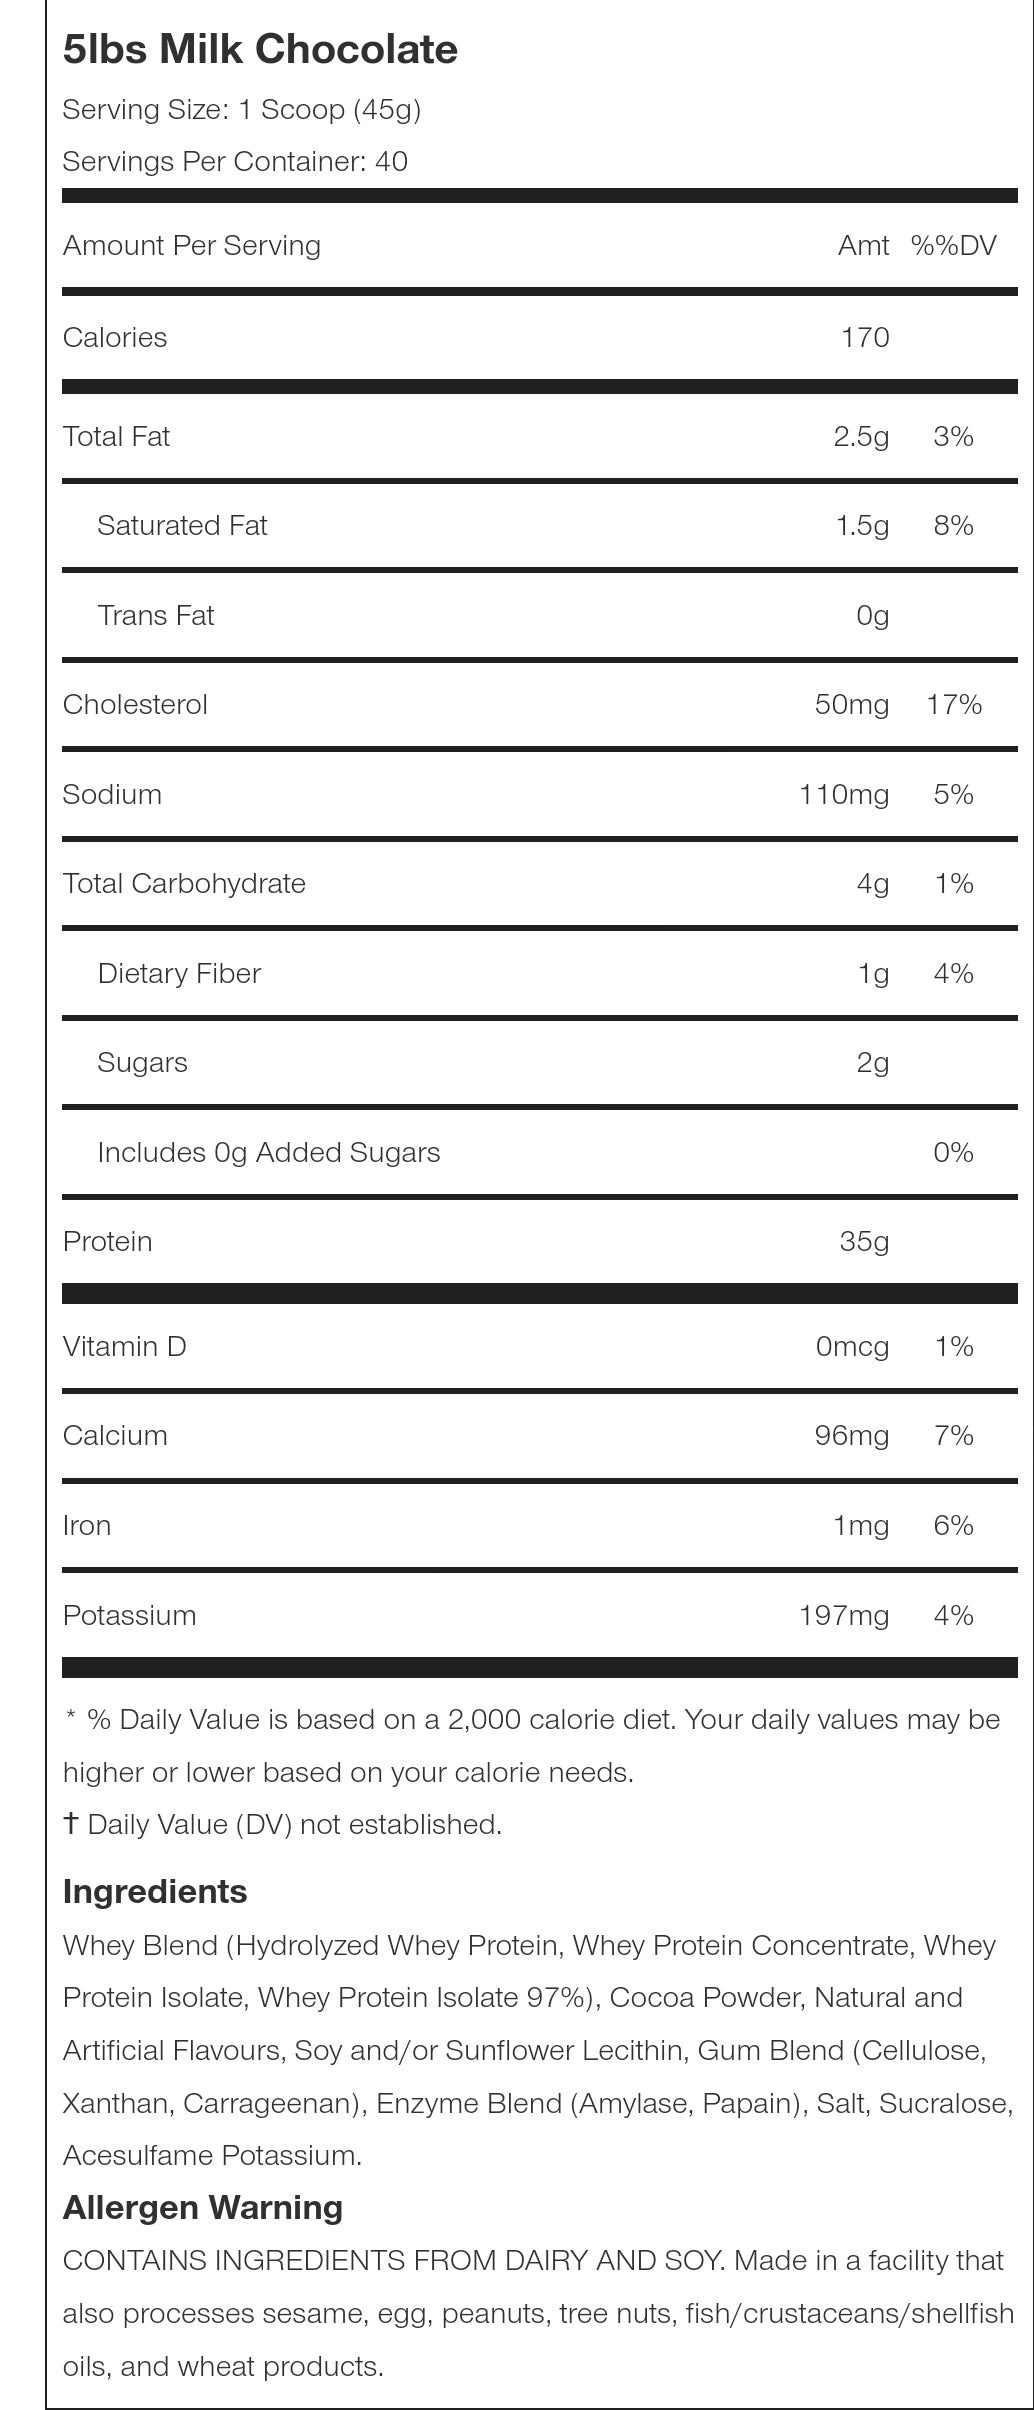Image resolution: width=1034 pixels, height=2410 pixels.
Task: Click the Total Carbohydrate label
Action: pyautogui.click(x=184, y=884)
